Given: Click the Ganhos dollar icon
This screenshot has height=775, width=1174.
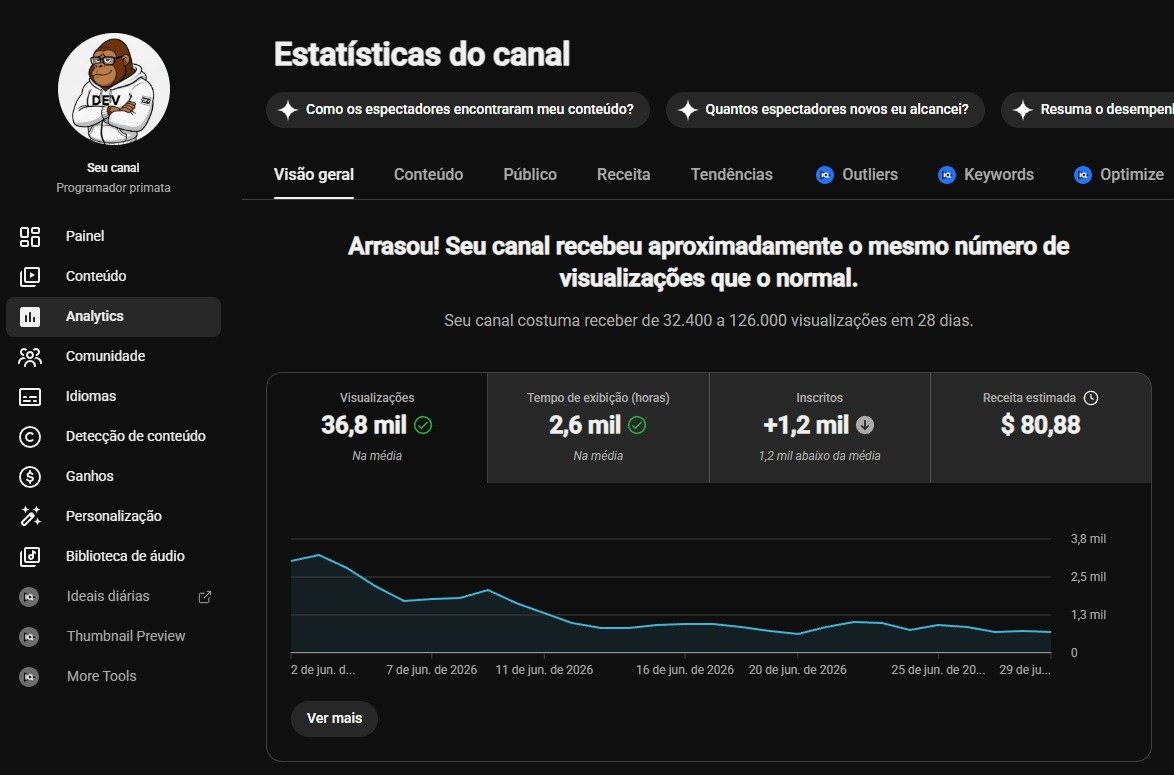Looking at the screenshot, I should 30,476.
